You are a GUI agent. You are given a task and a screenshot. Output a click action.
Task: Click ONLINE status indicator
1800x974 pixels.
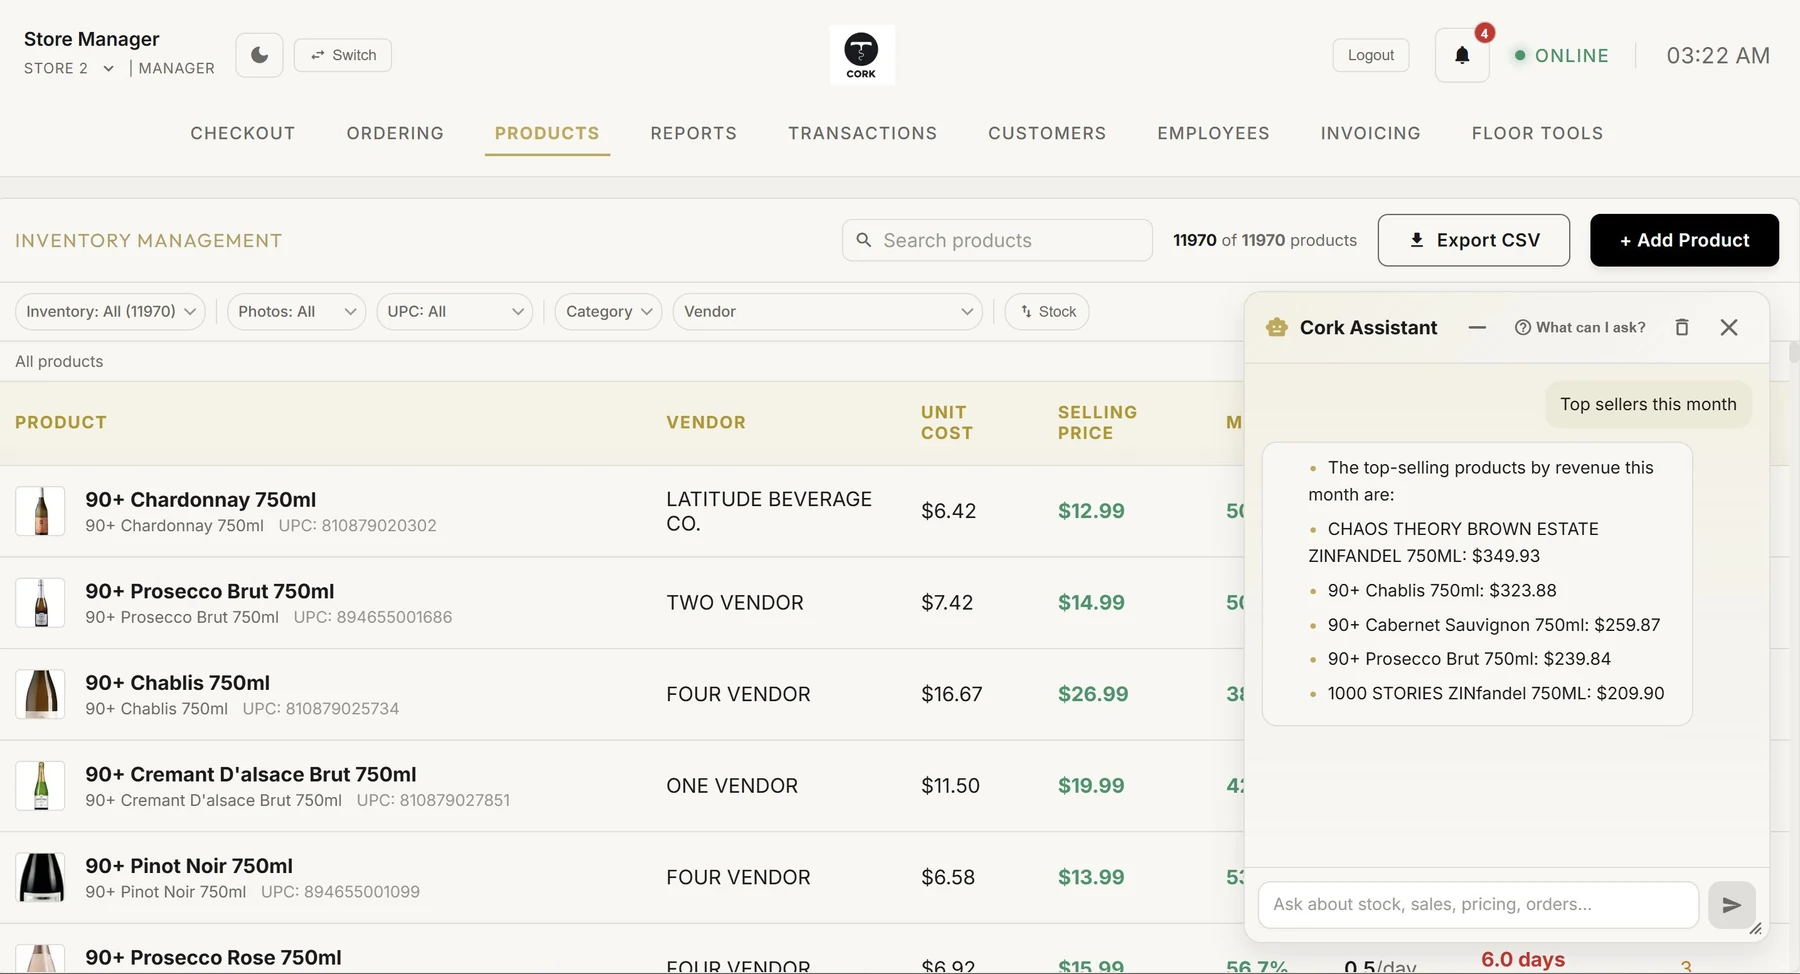(x=1561, y=55)
